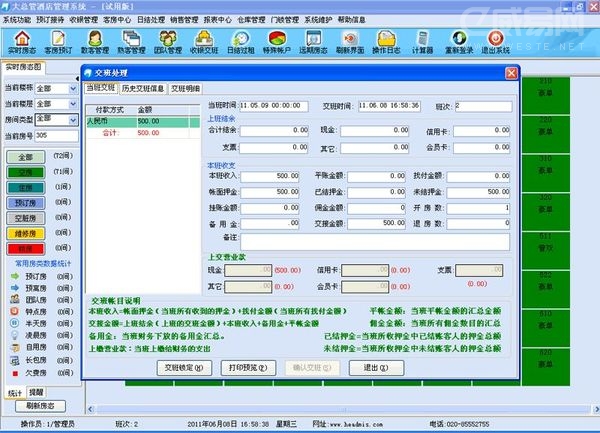Click the 退出系统 exit icon

tap(494, 42)
